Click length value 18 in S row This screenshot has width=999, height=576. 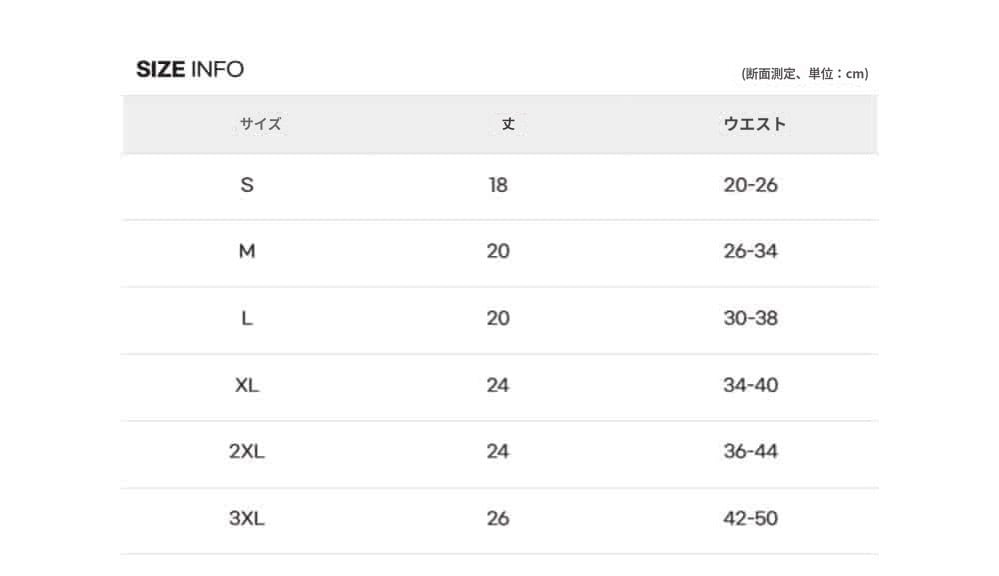pos(498,185)
